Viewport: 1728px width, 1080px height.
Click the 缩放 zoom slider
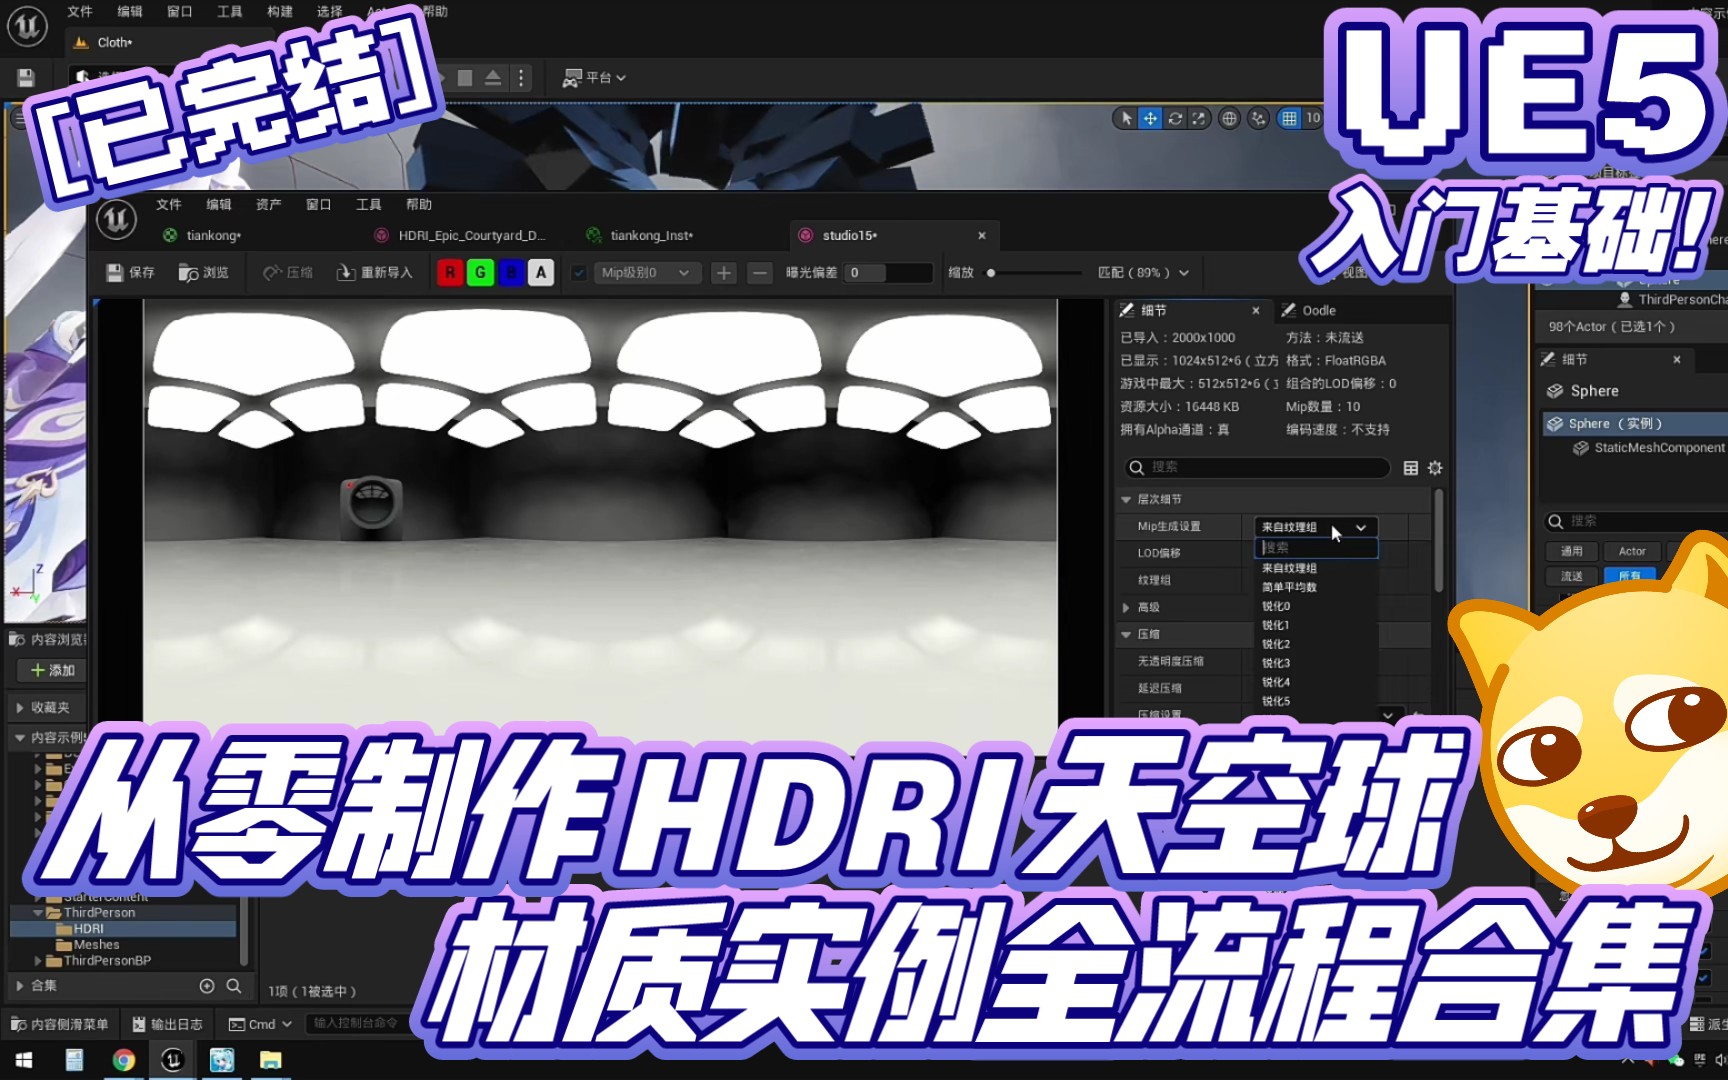click(1033, 272)
